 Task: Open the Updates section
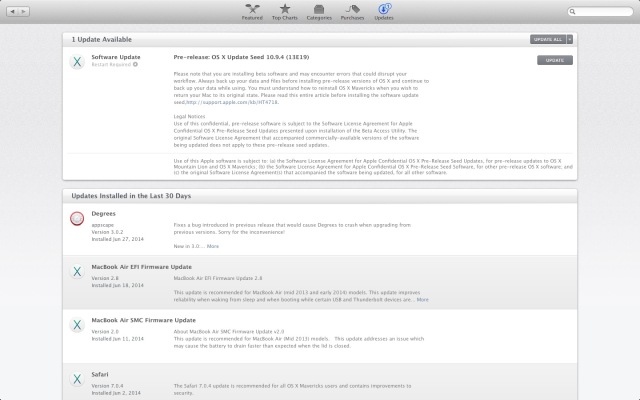pos(384,12)
